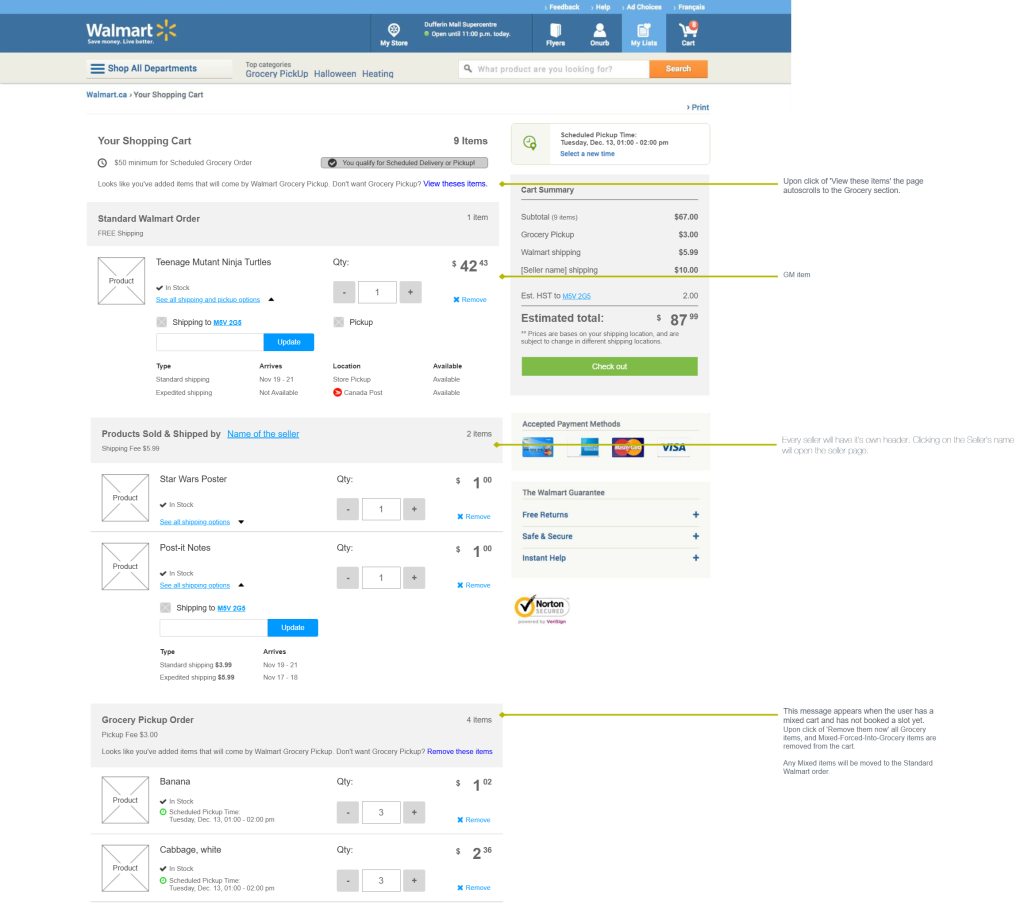Open Feedback link in top bar
This screenshot has width=1024, height=905.
[562, 7]
